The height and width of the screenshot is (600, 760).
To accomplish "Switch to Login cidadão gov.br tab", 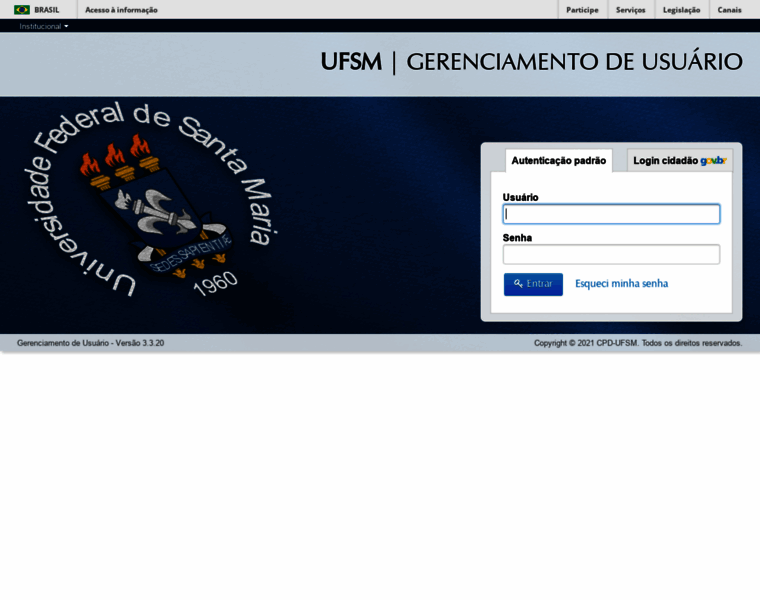I will pyautogui.click(x=680, y=160).
